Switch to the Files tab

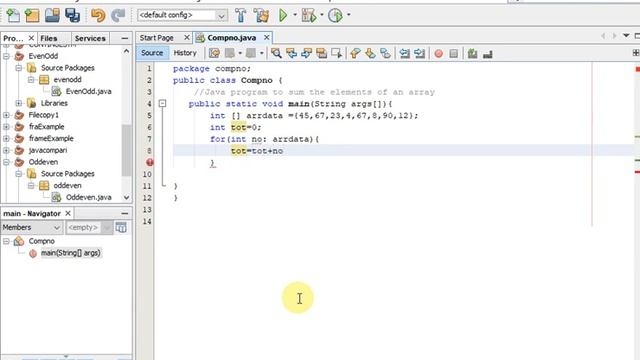point(49,38)
